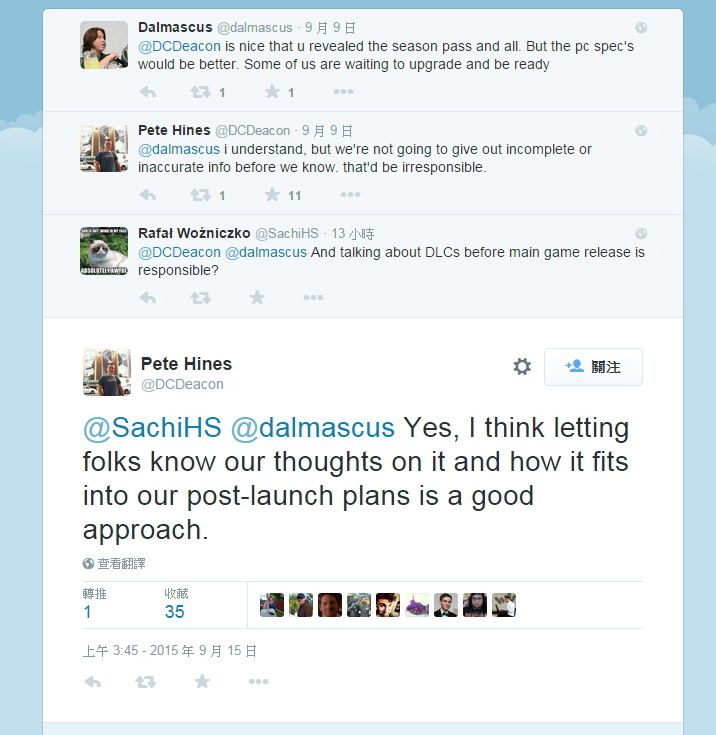This screenshot has height=735, width=716.
Task: Open more options on Rafał Woźniczko's tweet
Action: 314,298
